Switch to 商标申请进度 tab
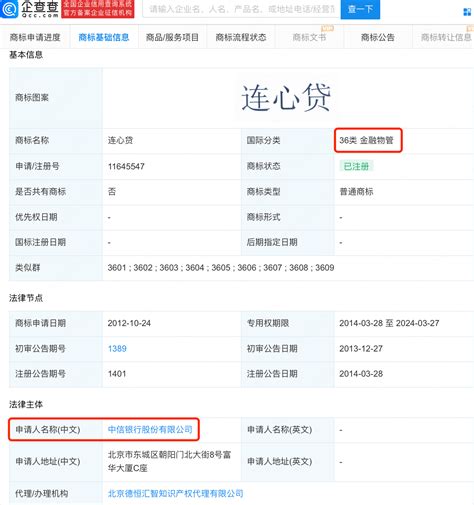The width and height of the screenshot is (474, 505). (35, 37)
